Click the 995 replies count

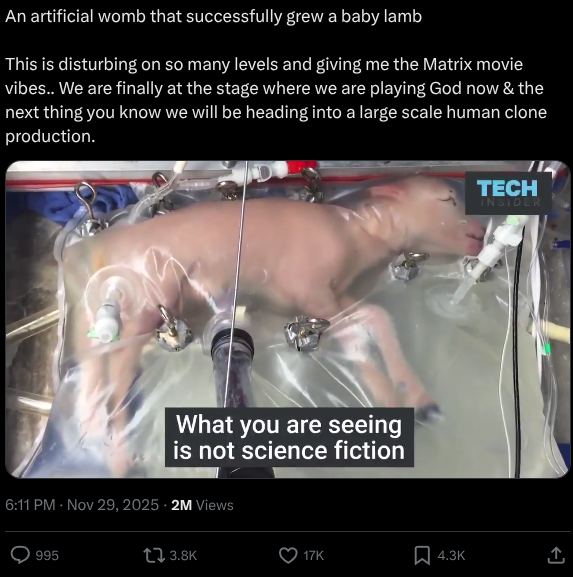tap(47, 555)
